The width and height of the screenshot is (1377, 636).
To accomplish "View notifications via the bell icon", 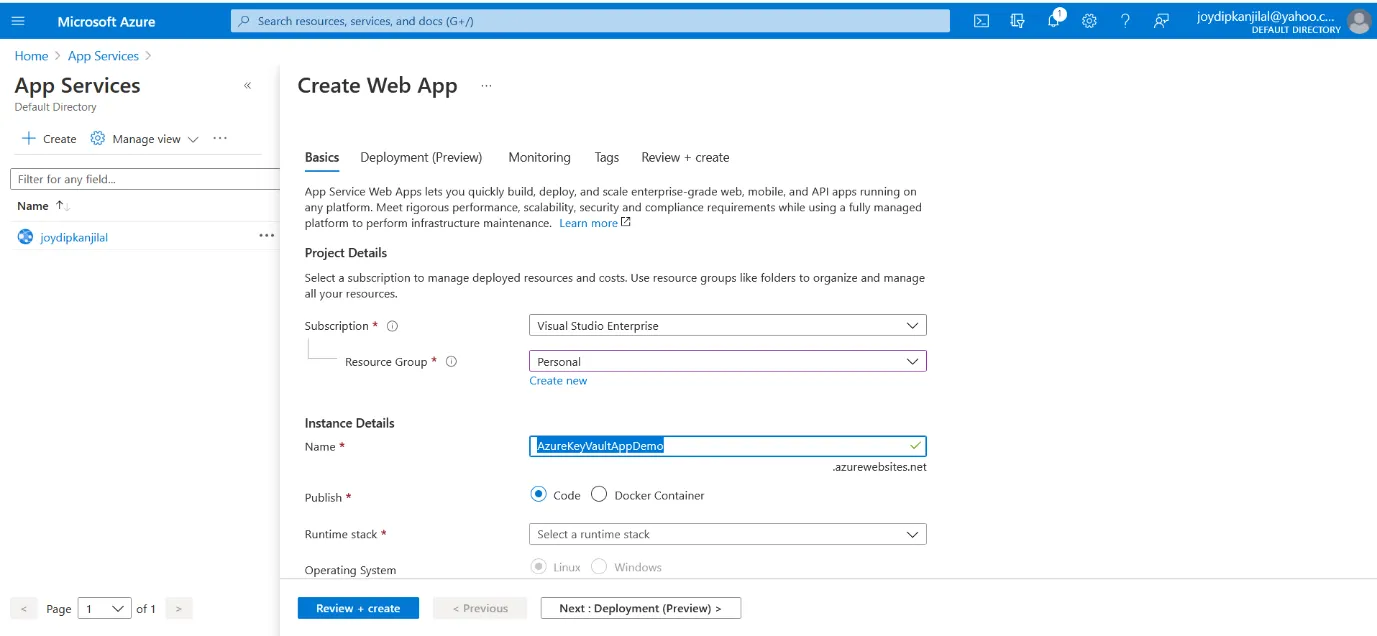I will click(1053, 20).
